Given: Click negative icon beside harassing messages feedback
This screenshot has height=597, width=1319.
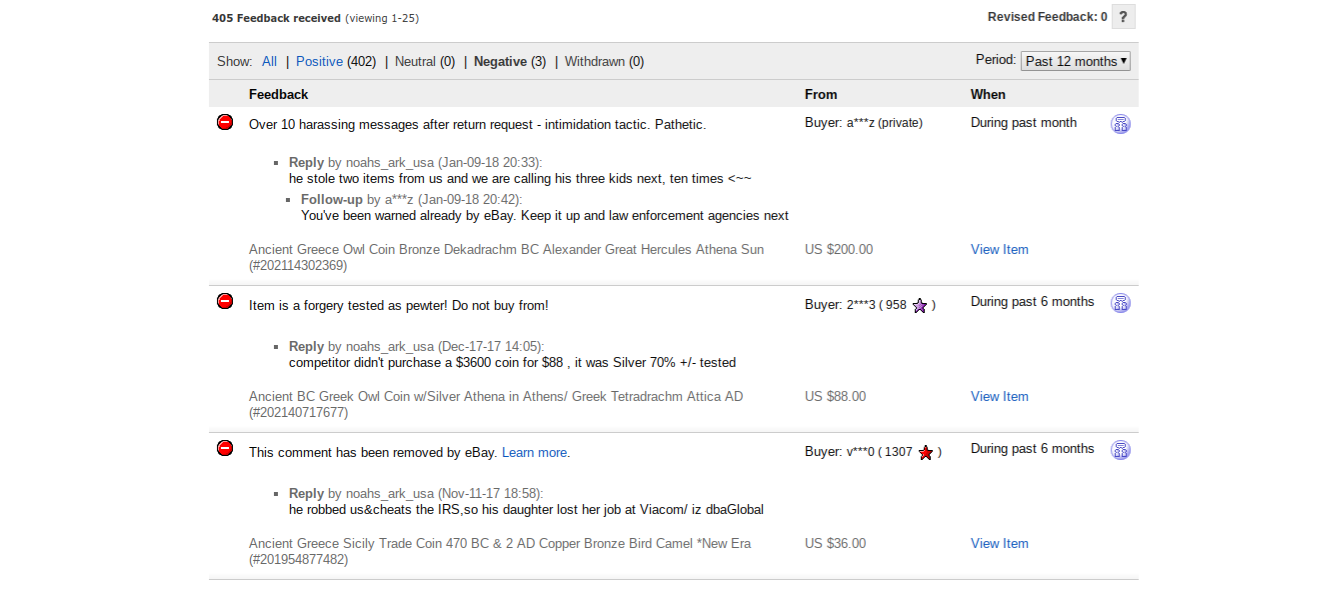Looking at the screenshot, I should tap(225, 122).
